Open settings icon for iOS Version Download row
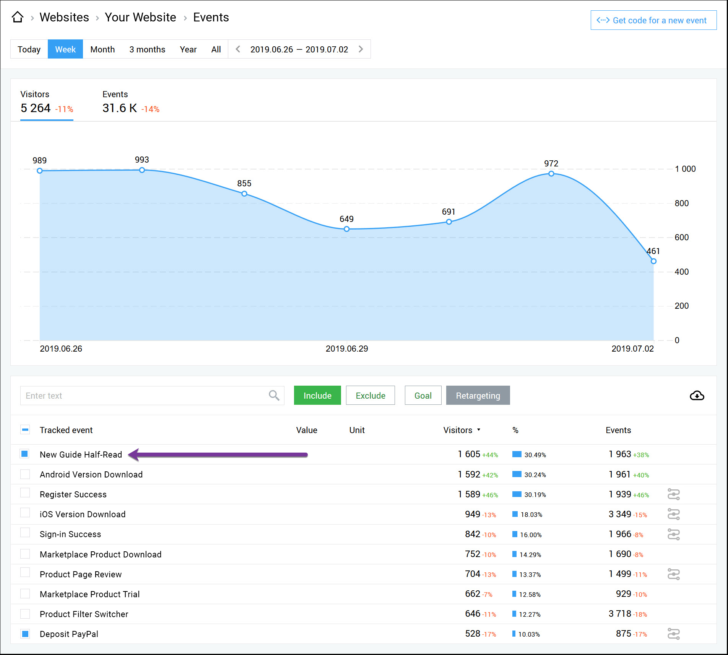This screenshot has height=655, width=728. (674, 514)
